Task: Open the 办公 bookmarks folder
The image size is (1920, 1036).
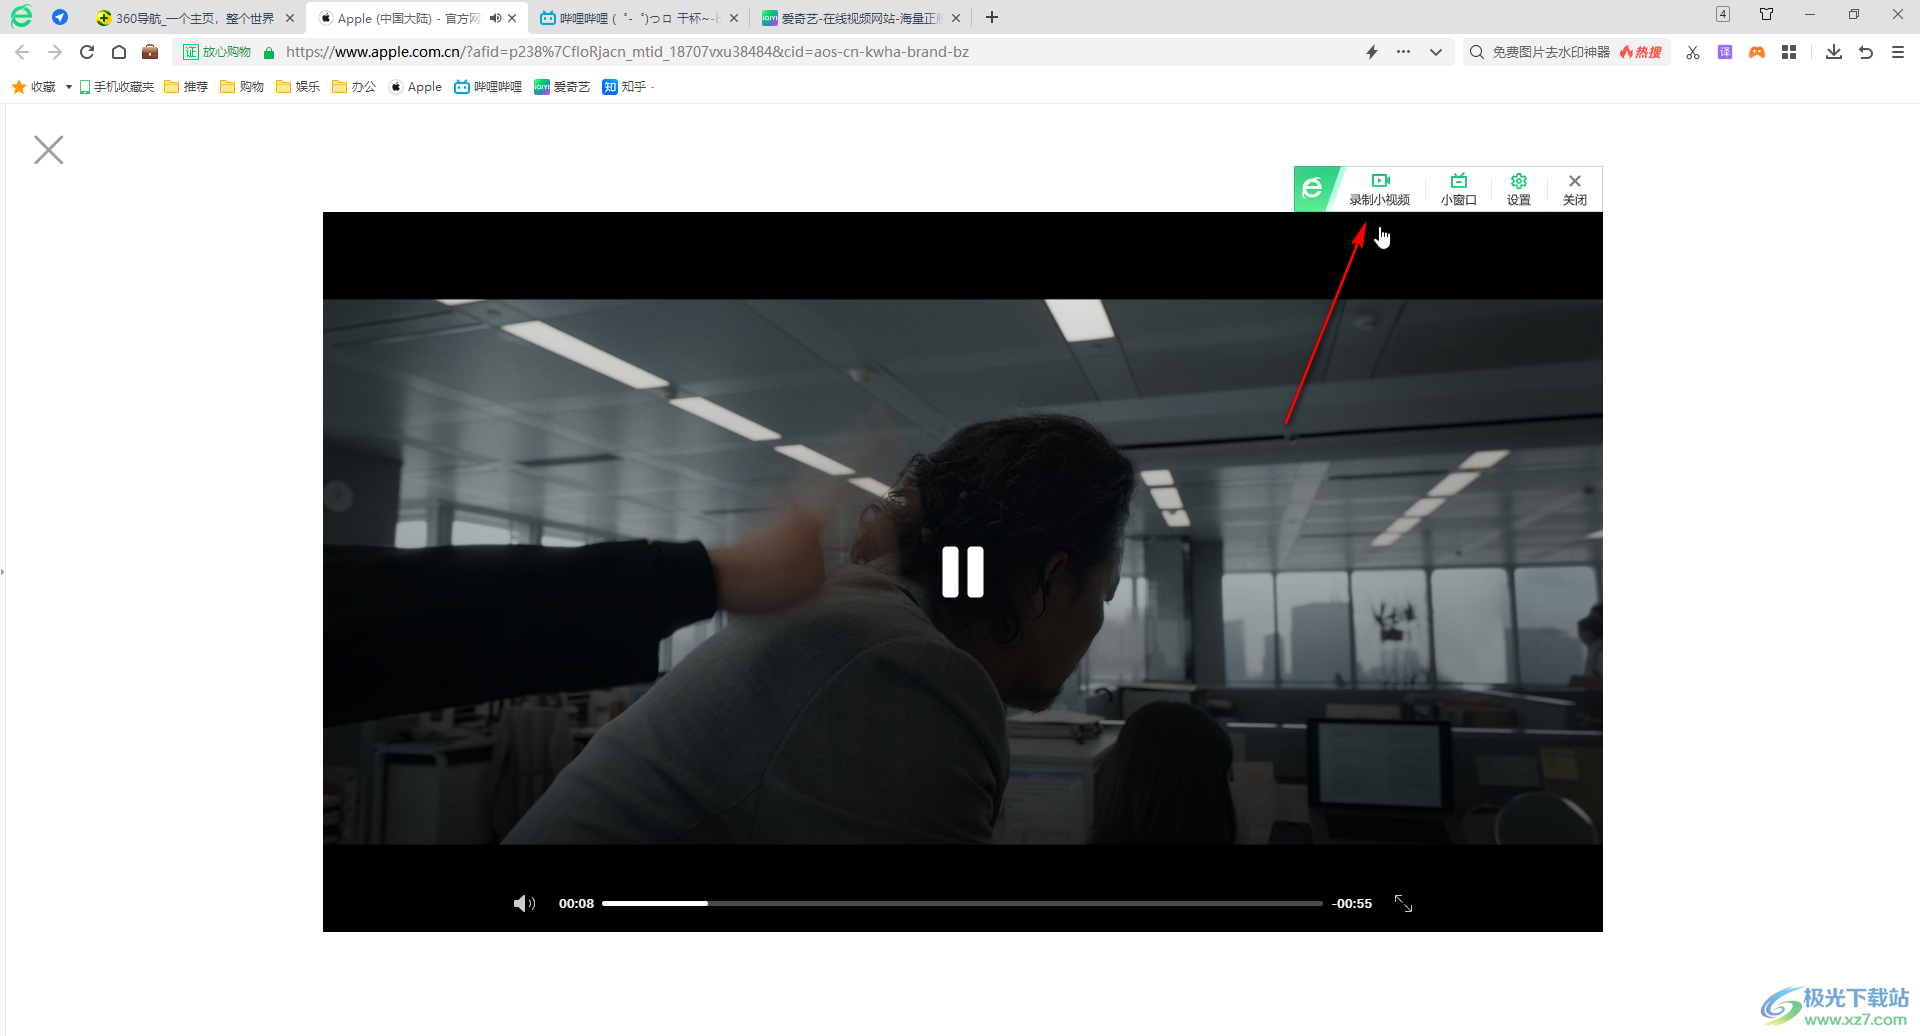Action: pos(354,87)
